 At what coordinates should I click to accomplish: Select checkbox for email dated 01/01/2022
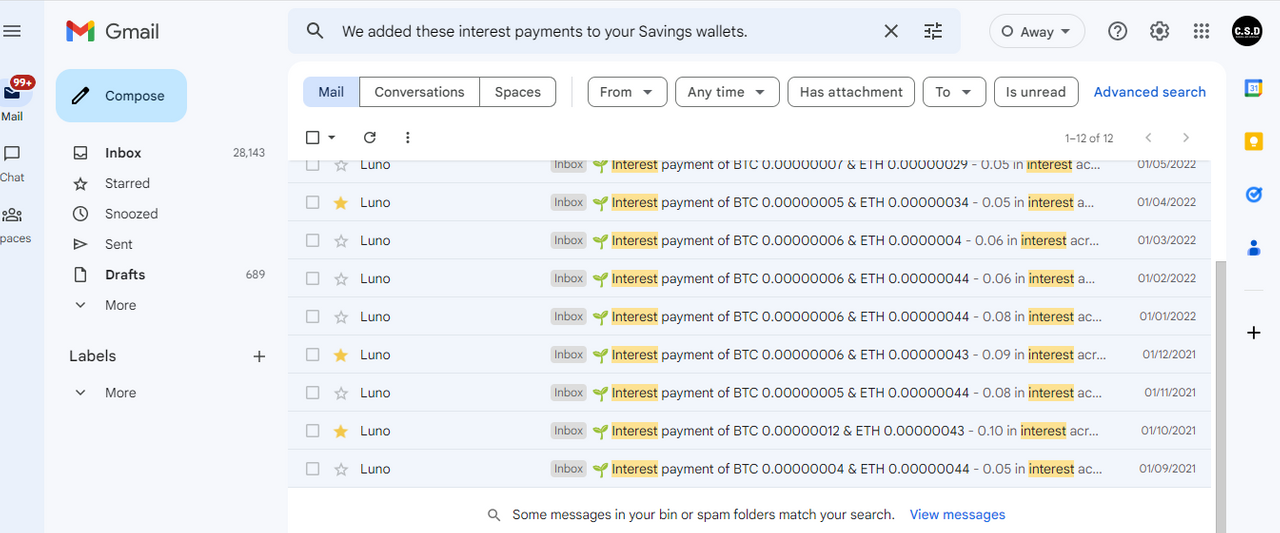click(x=312, y=316)
